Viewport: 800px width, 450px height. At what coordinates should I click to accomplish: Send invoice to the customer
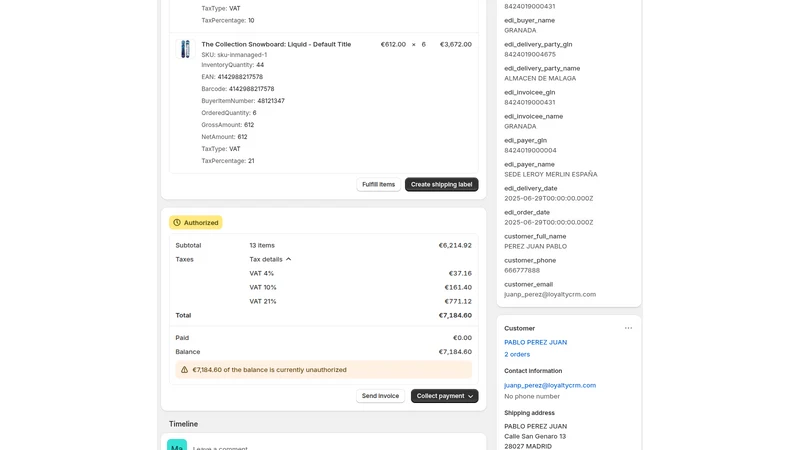click(380, 396)
